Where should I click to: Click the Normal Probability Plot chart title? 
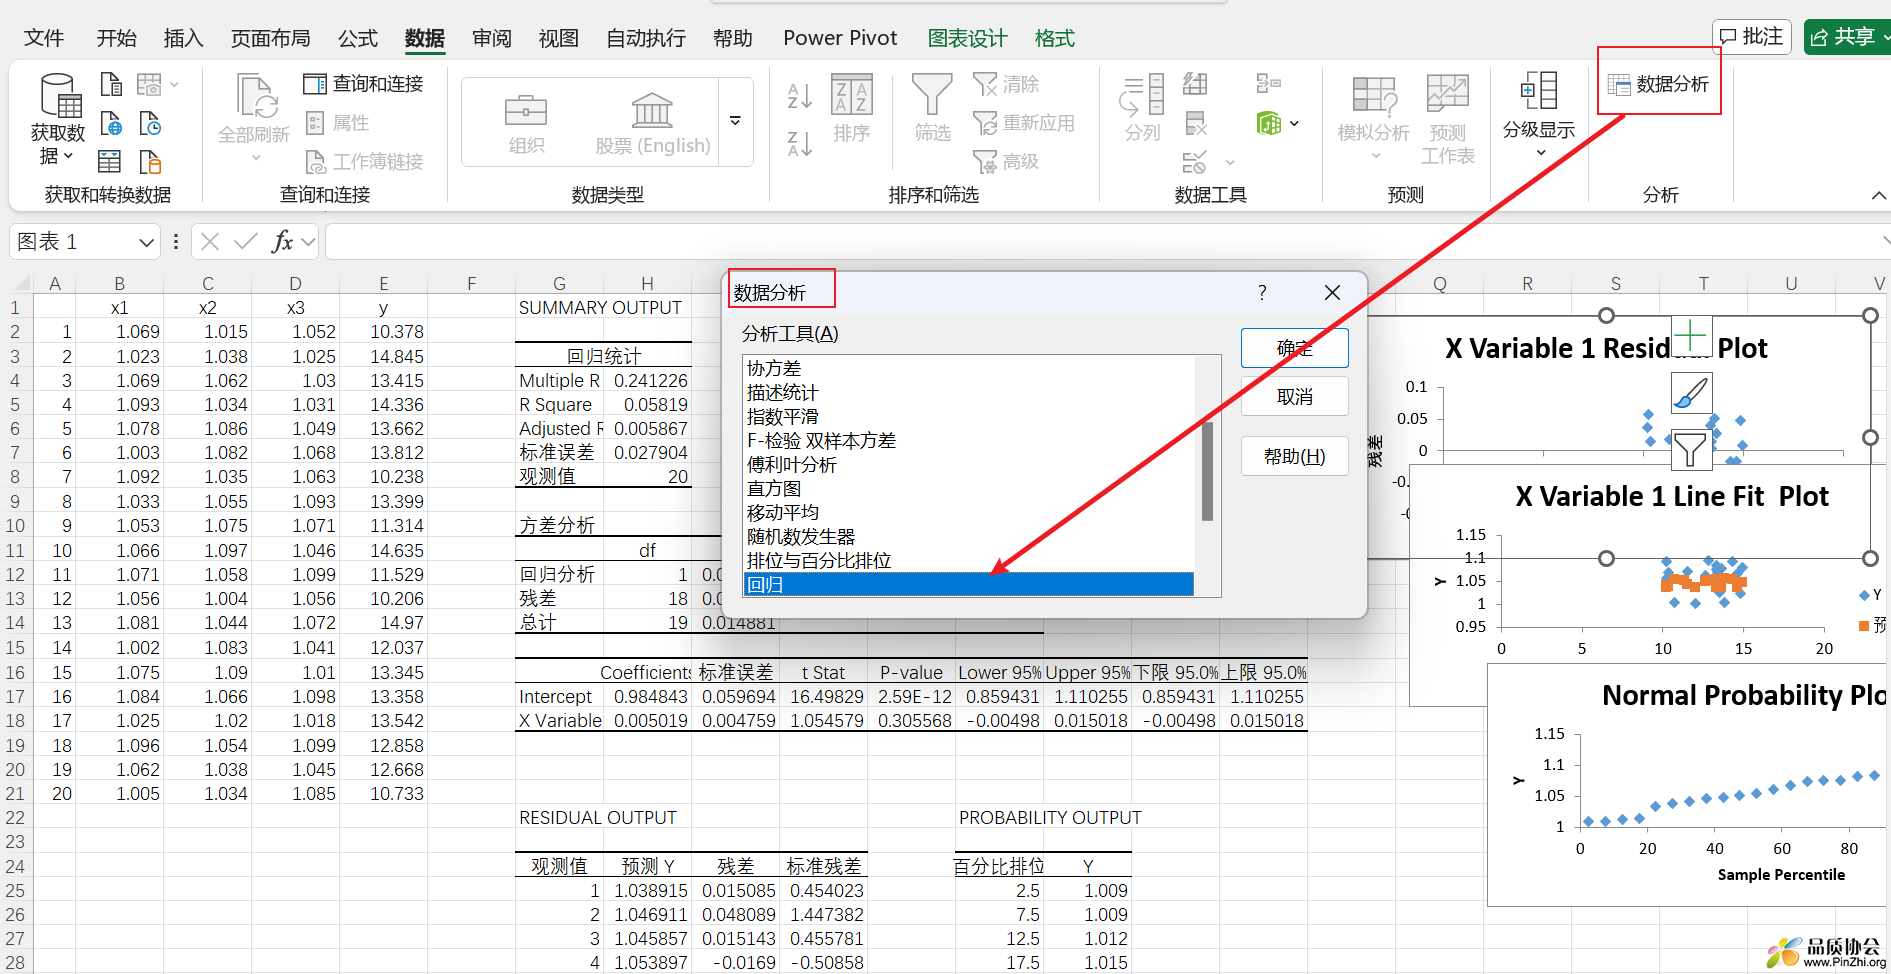coord(1745,695)
